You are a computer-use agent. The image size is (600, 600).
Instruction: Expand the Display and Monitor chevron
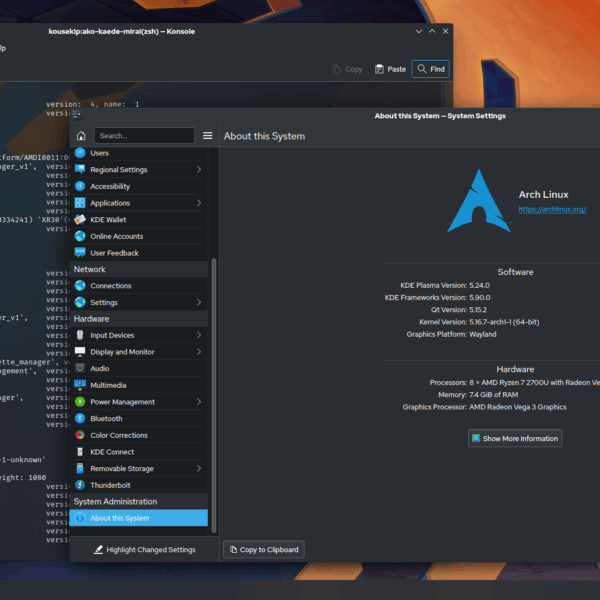[x=199, y=352]
